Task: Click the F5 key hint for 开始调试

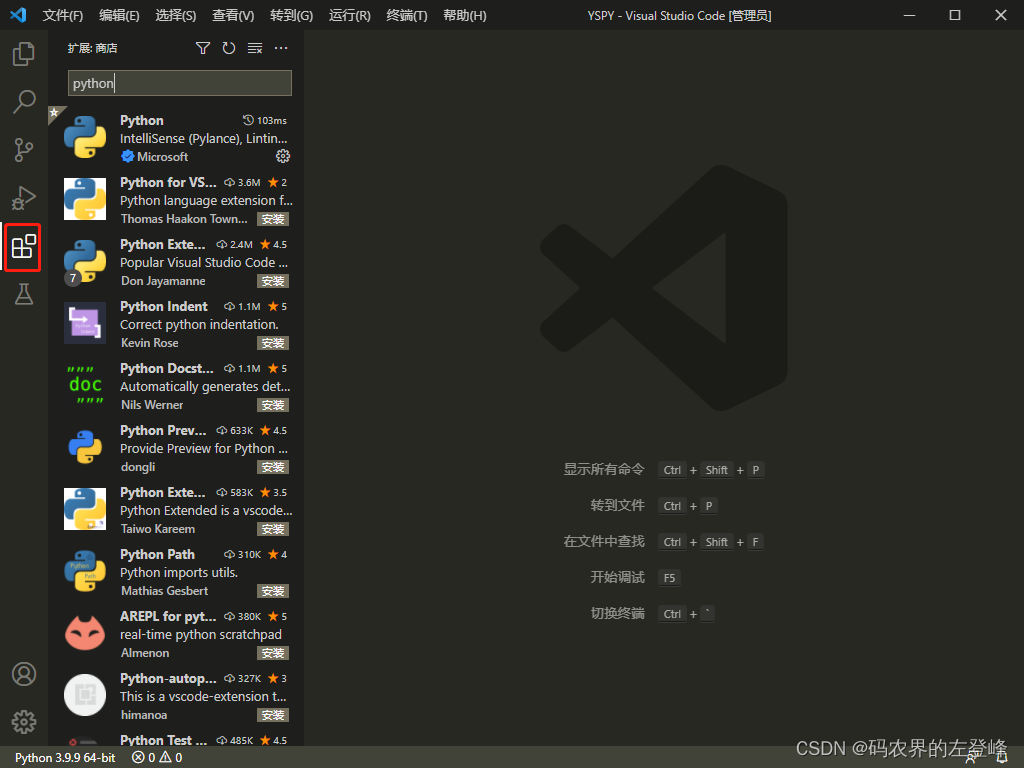Action: coord(669,578)
